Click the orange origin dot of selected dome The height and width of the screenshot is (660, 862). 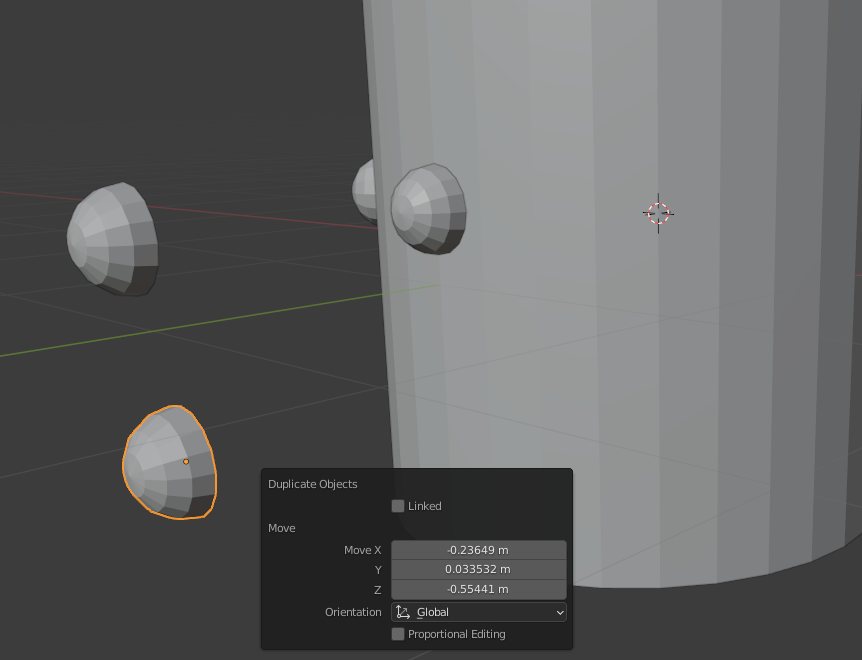(x=186, y=462)
